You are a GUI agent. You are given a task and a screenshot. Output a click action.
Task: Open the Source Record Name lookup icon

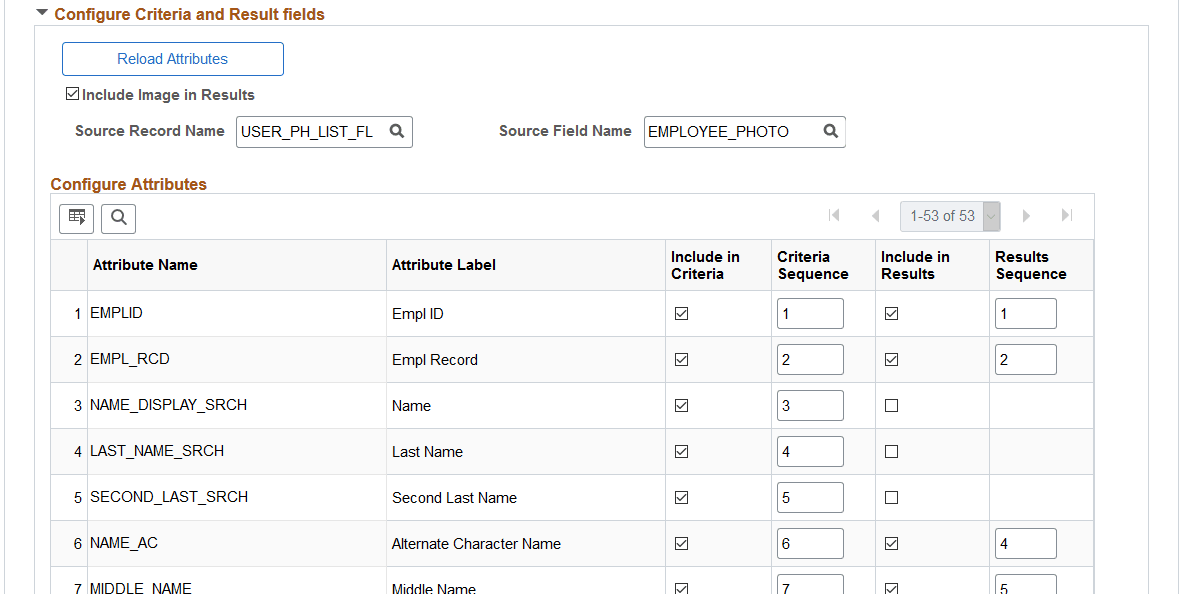click(397, 131)
